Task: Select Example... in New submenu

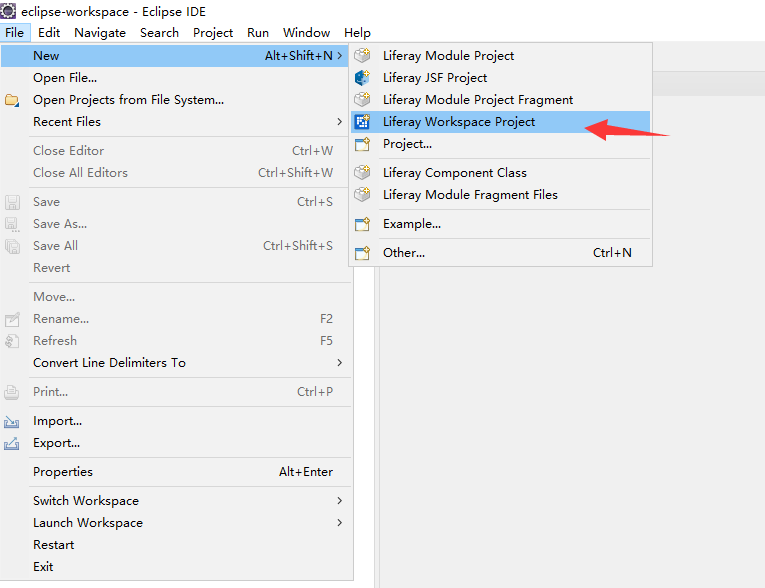Action: coord(501,224)
